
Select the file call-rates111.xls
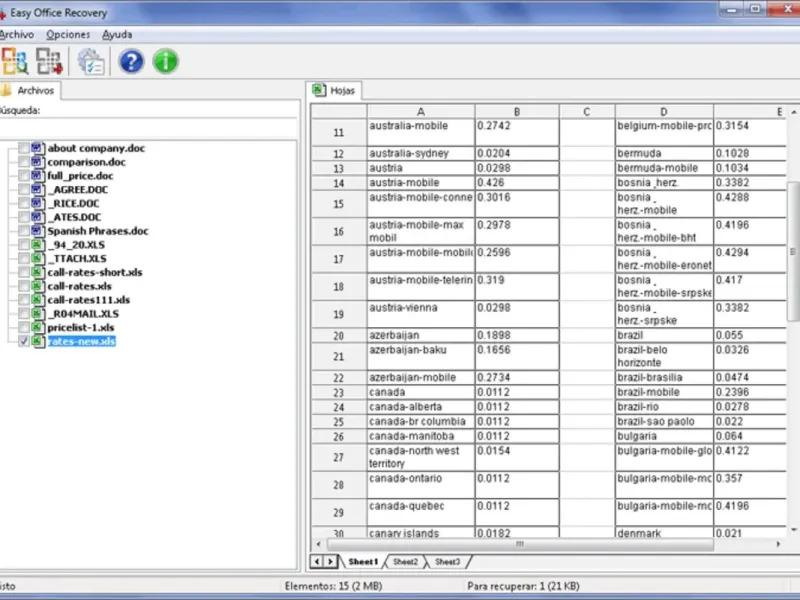tap(89, 299)
